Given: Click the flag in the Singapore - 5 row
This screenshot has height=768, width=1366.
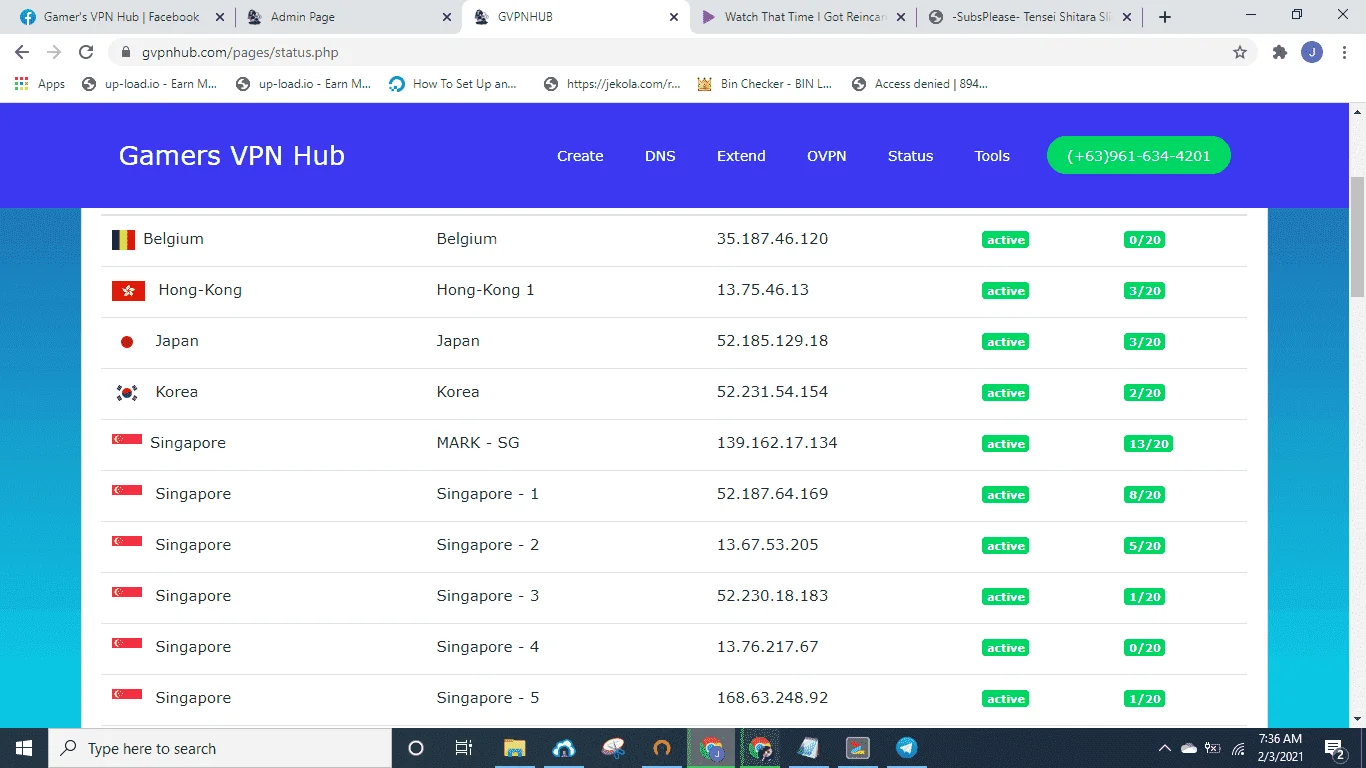Looking at the screenshot, I should coord(127,693).
